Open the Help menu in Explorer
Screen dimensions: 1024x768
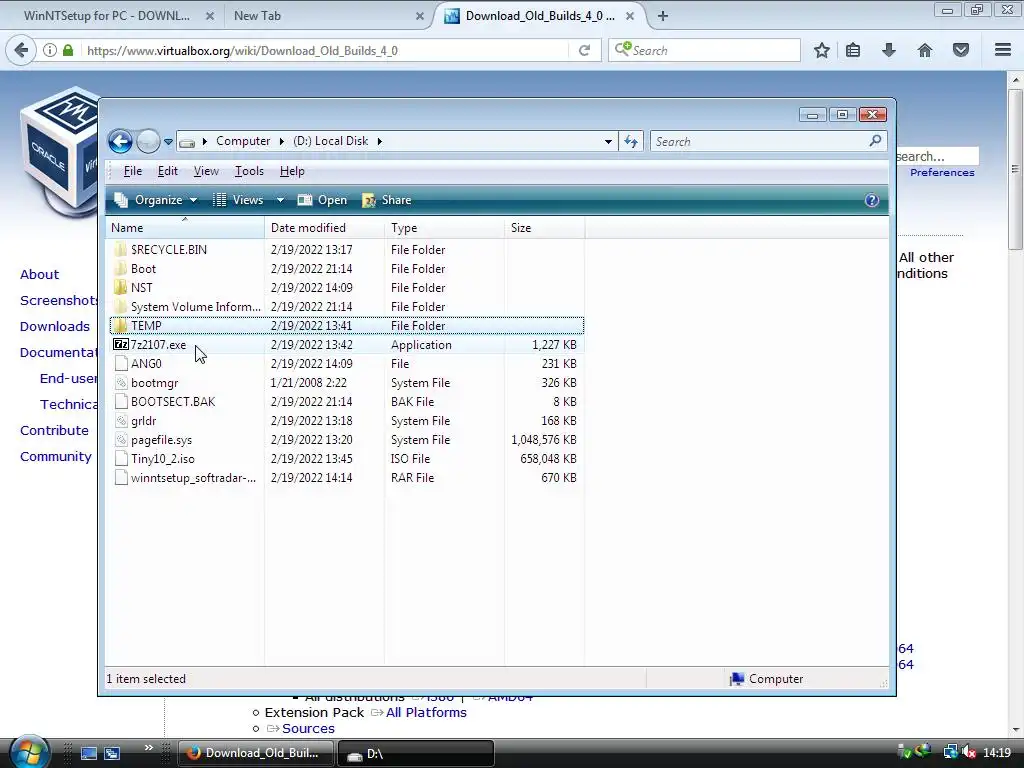(x=292, y=171)
